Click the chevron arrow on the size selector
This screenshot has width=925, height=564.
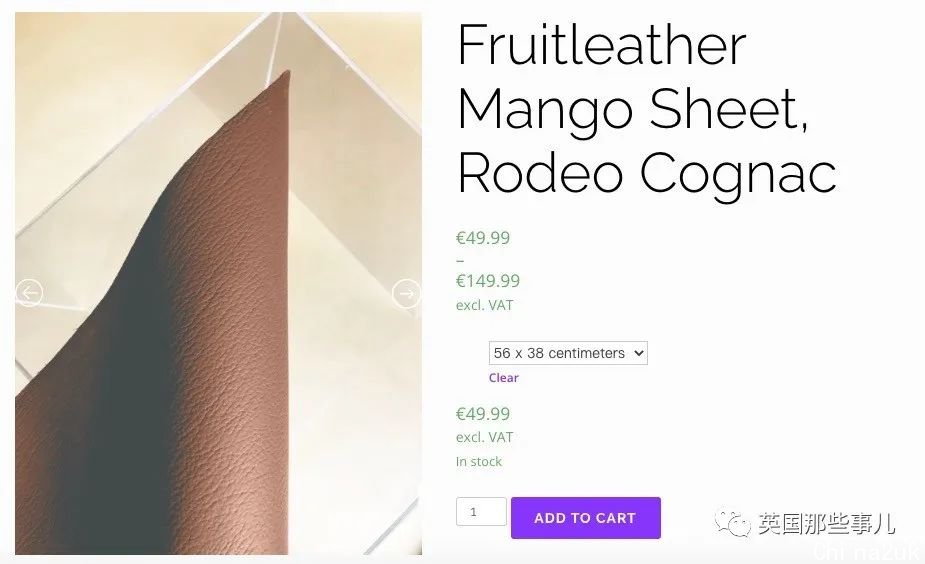(x=638, y=353)
